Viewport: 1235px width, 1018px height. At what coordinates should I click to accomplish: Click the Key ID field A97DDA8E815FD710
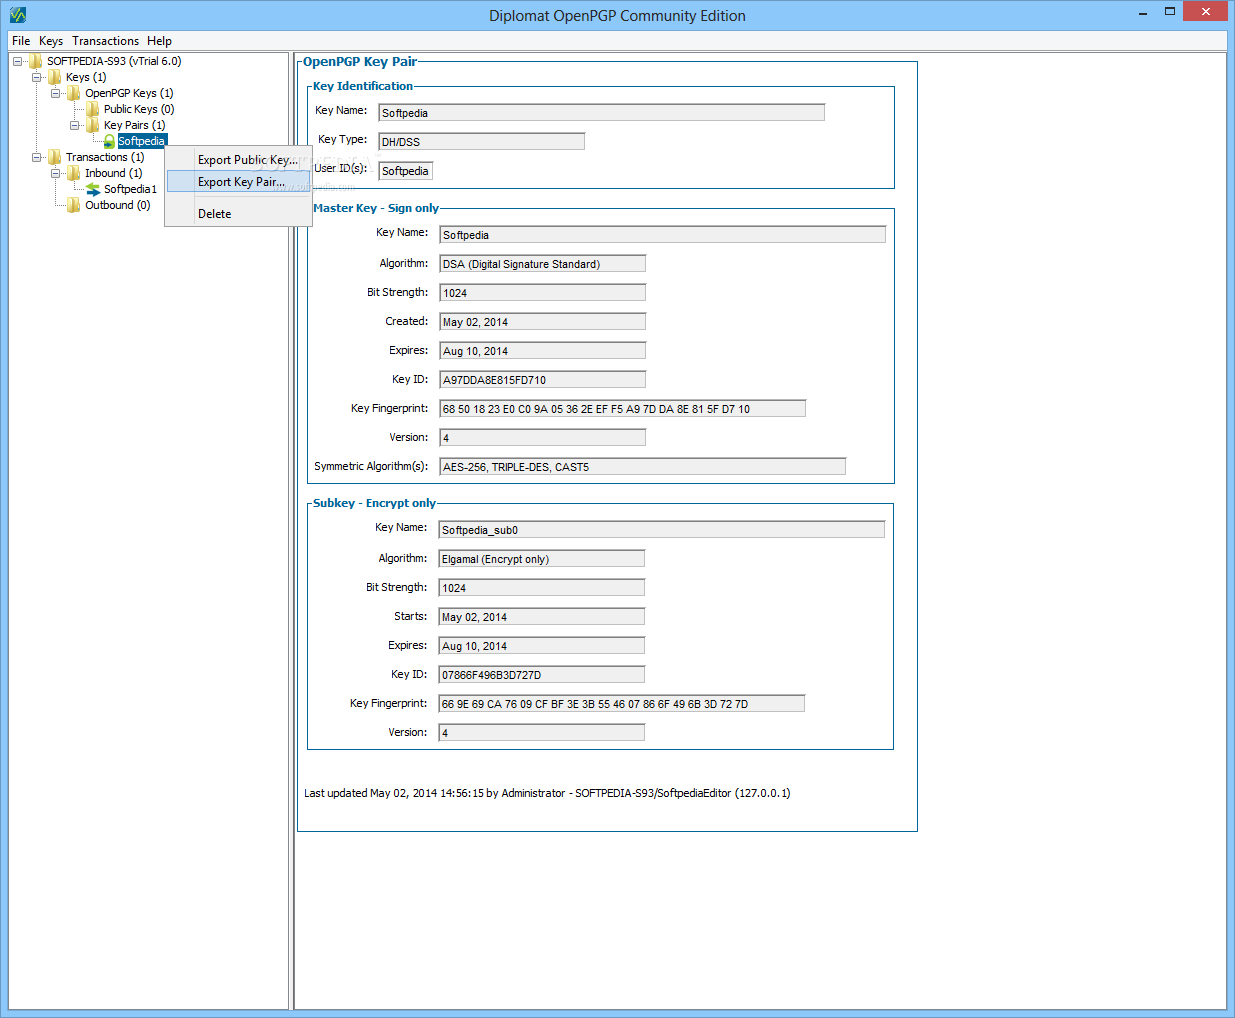pyautogui.click(x=542, y=380)
